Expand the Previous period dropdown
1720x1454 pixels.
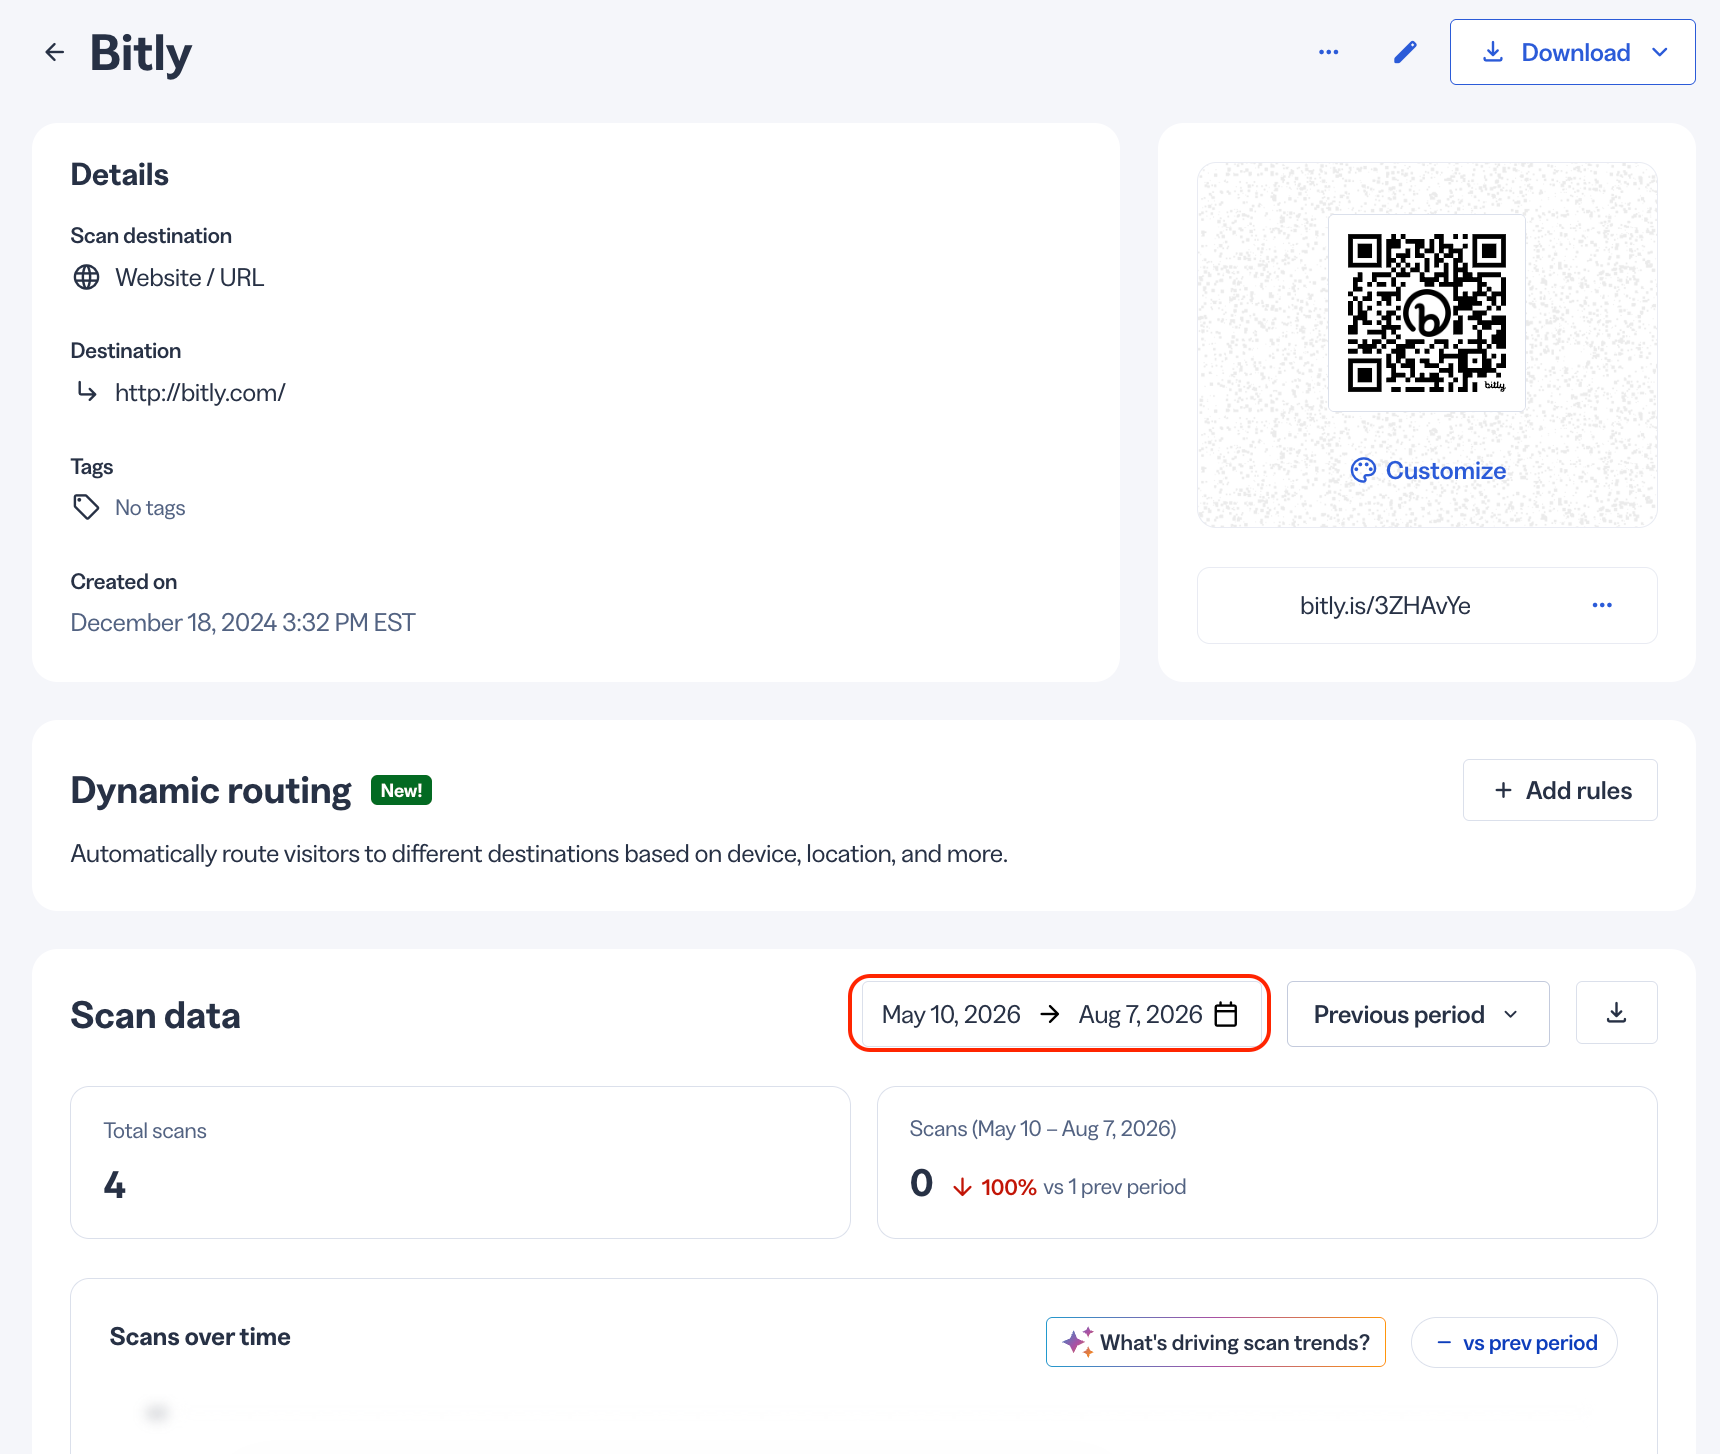tap(1417, 1014)
